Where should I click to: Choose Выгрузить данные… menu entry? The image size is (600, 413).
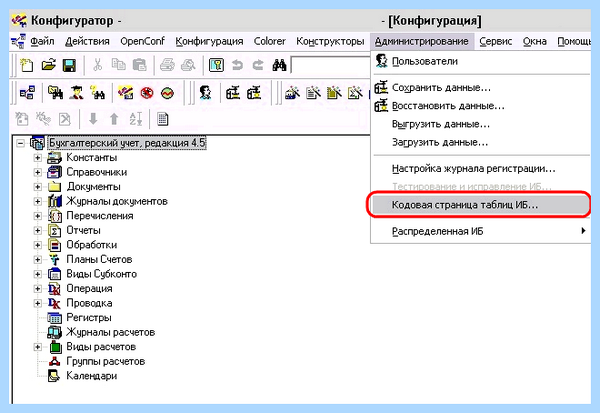(x=481, y=124)
